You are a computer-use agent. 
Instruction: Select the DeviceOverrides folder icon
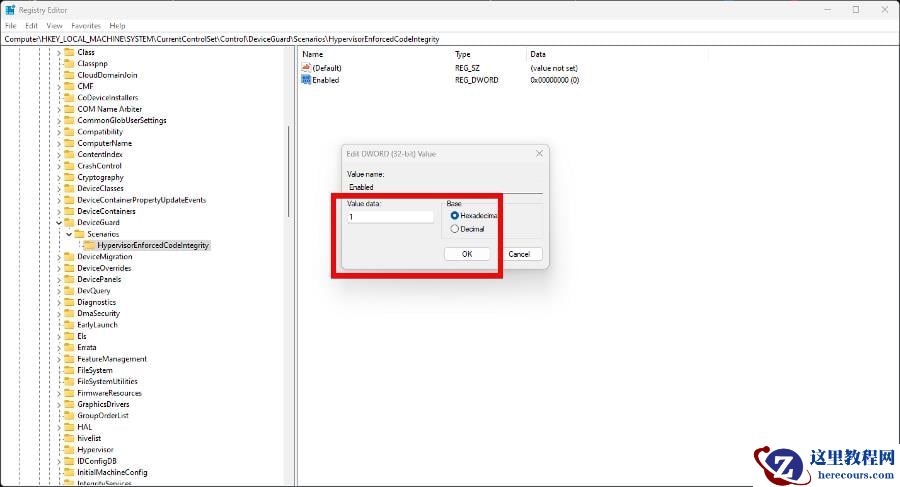(69, 268)
